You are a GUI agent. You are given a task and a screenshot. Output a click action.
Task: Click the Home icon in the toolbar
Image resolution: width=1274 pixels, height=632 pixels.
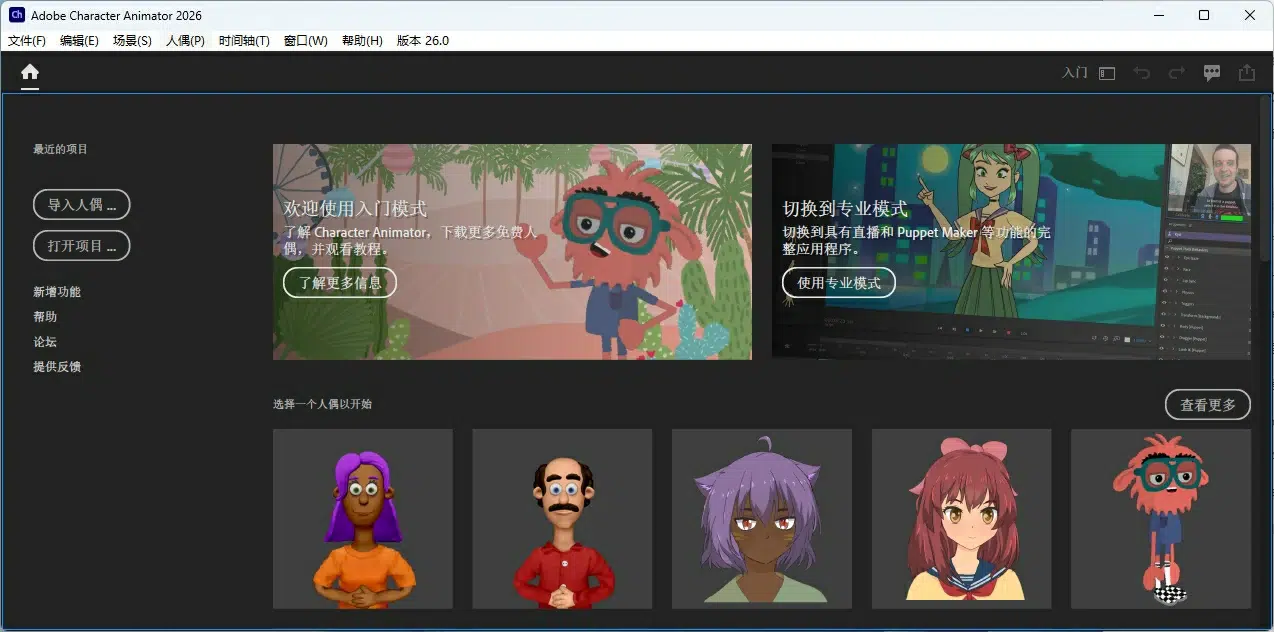[29, 72]
